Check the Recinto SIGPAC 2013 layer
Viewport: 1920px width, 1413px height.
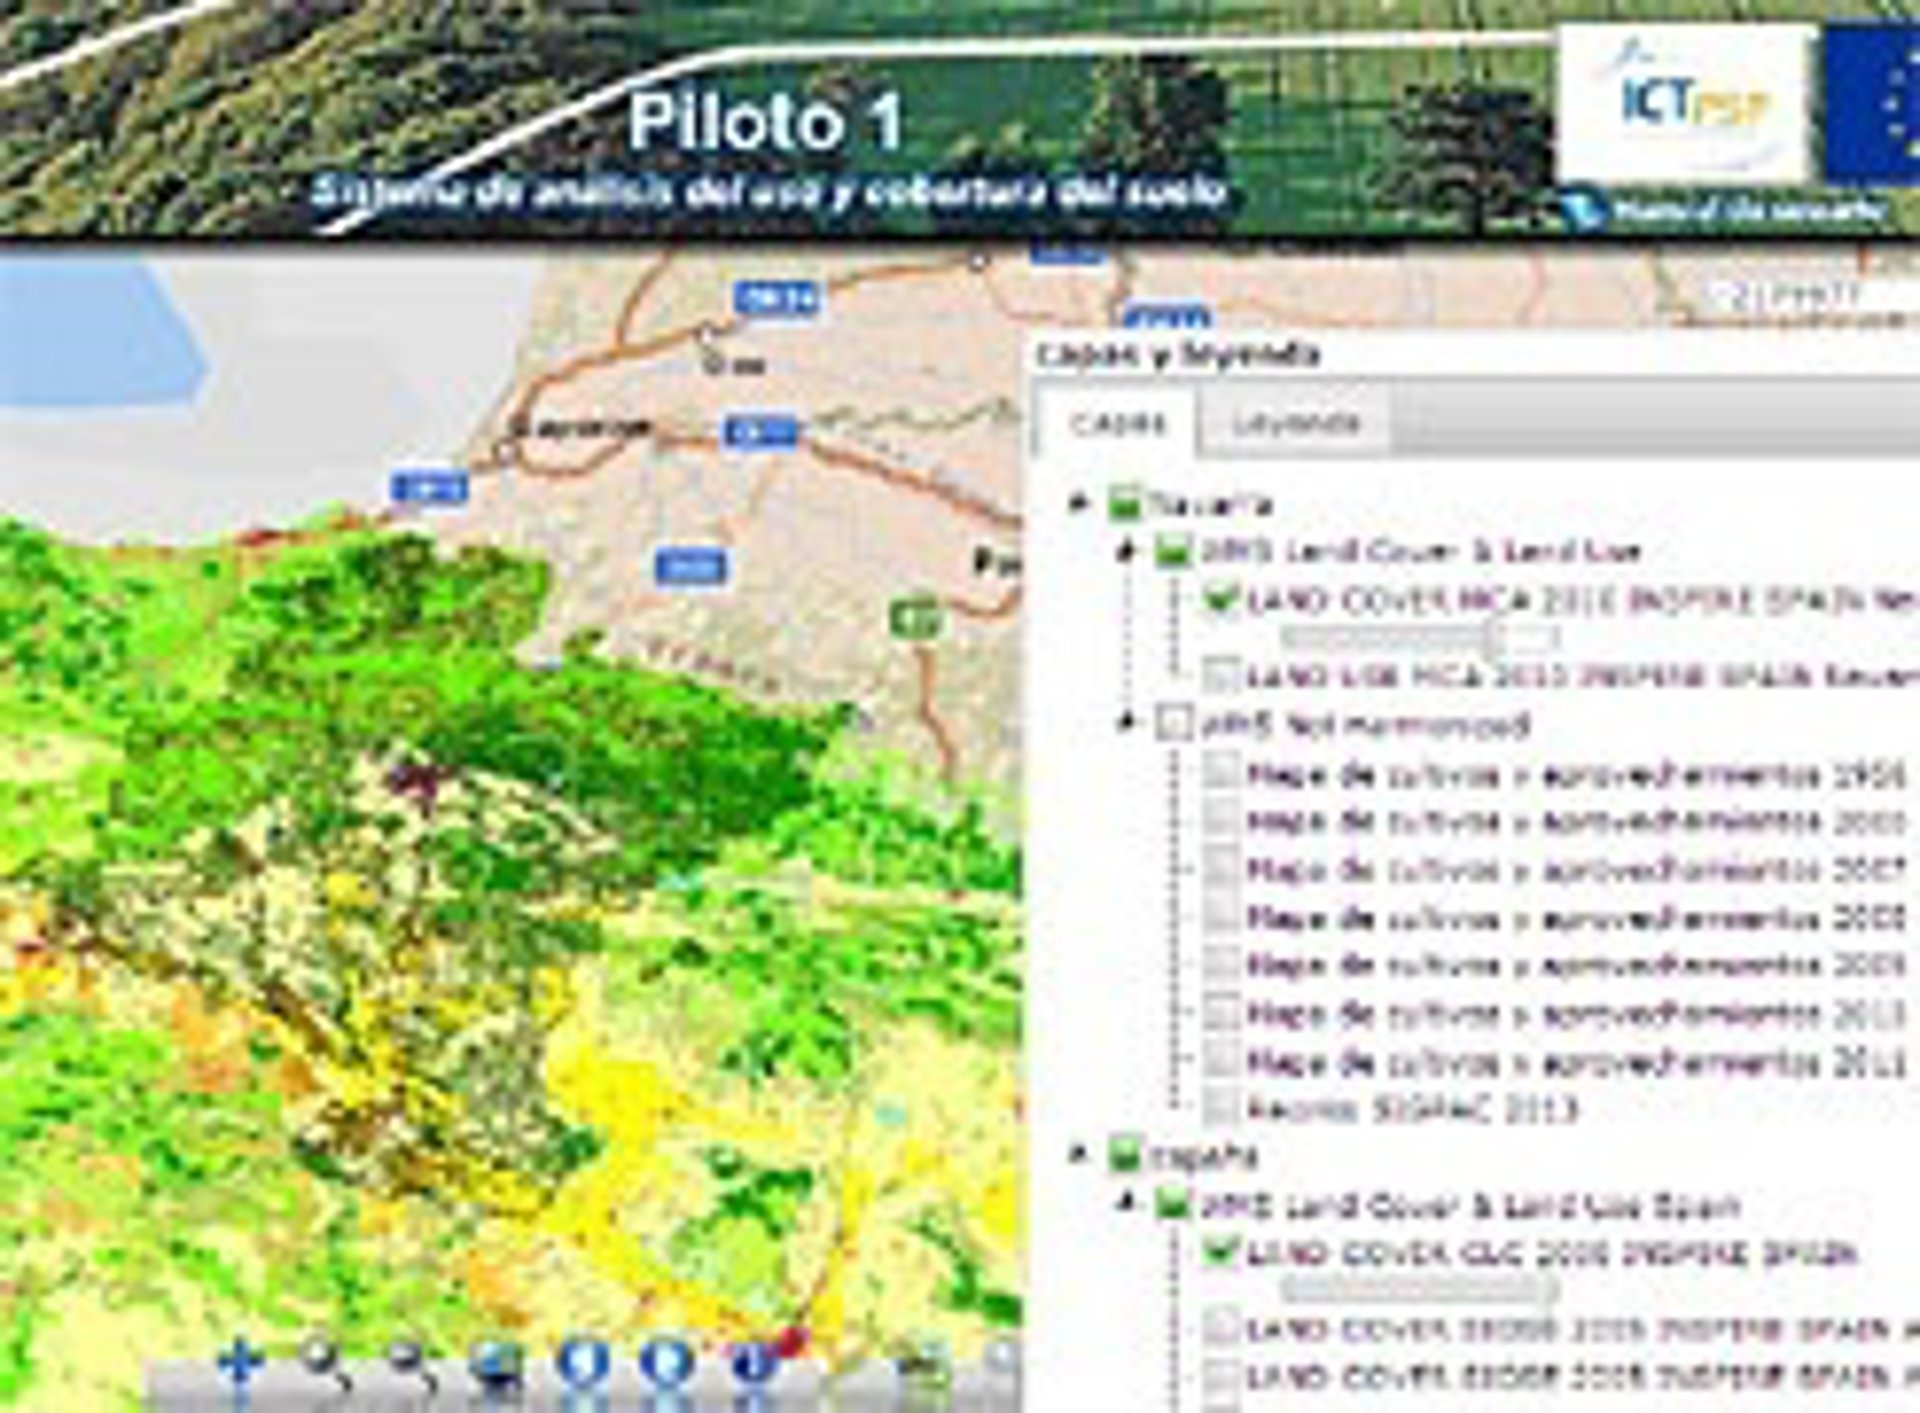[x=1220, y=1107]
